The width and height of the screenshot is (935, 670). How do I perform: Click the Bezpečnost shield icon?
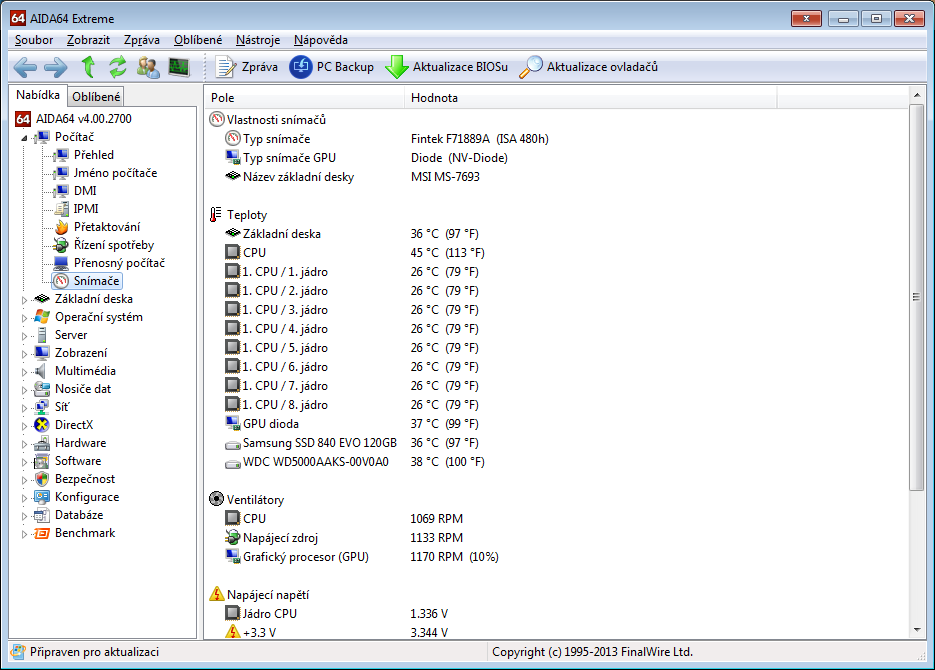coord(42,479)
